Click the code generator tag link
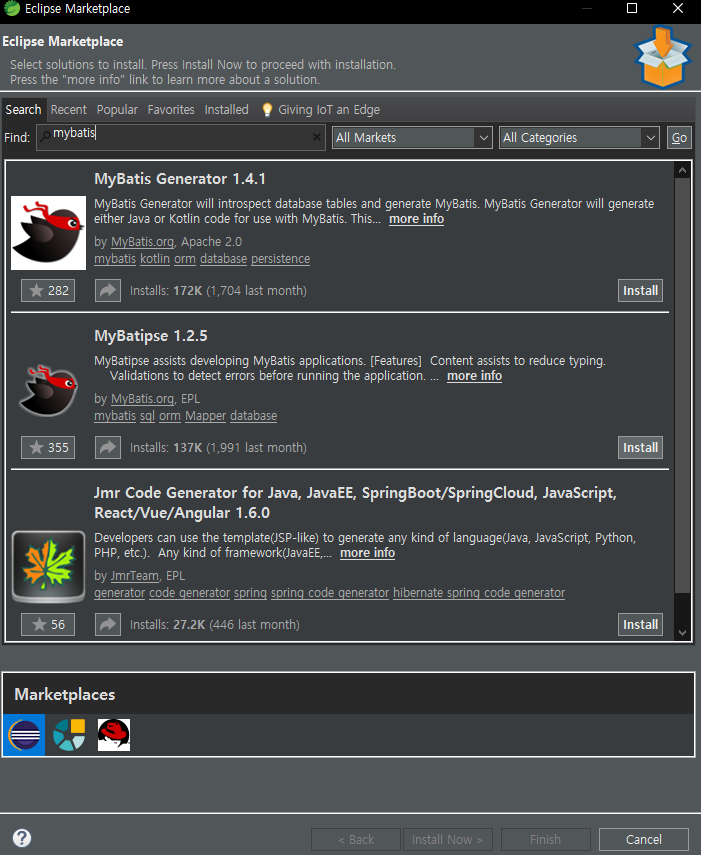The image size is (701, 855). click(190, 593)
